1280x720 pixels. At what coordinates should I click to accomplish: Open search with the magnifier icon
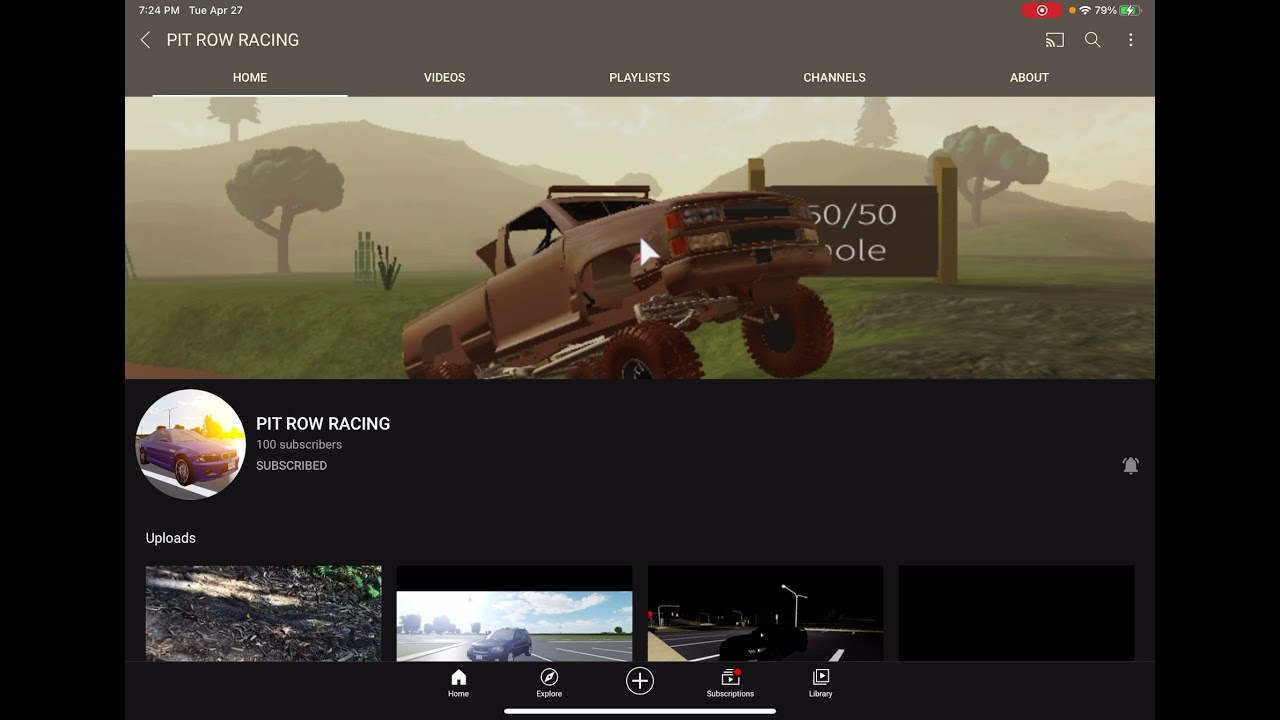[x=1093, y=40]
